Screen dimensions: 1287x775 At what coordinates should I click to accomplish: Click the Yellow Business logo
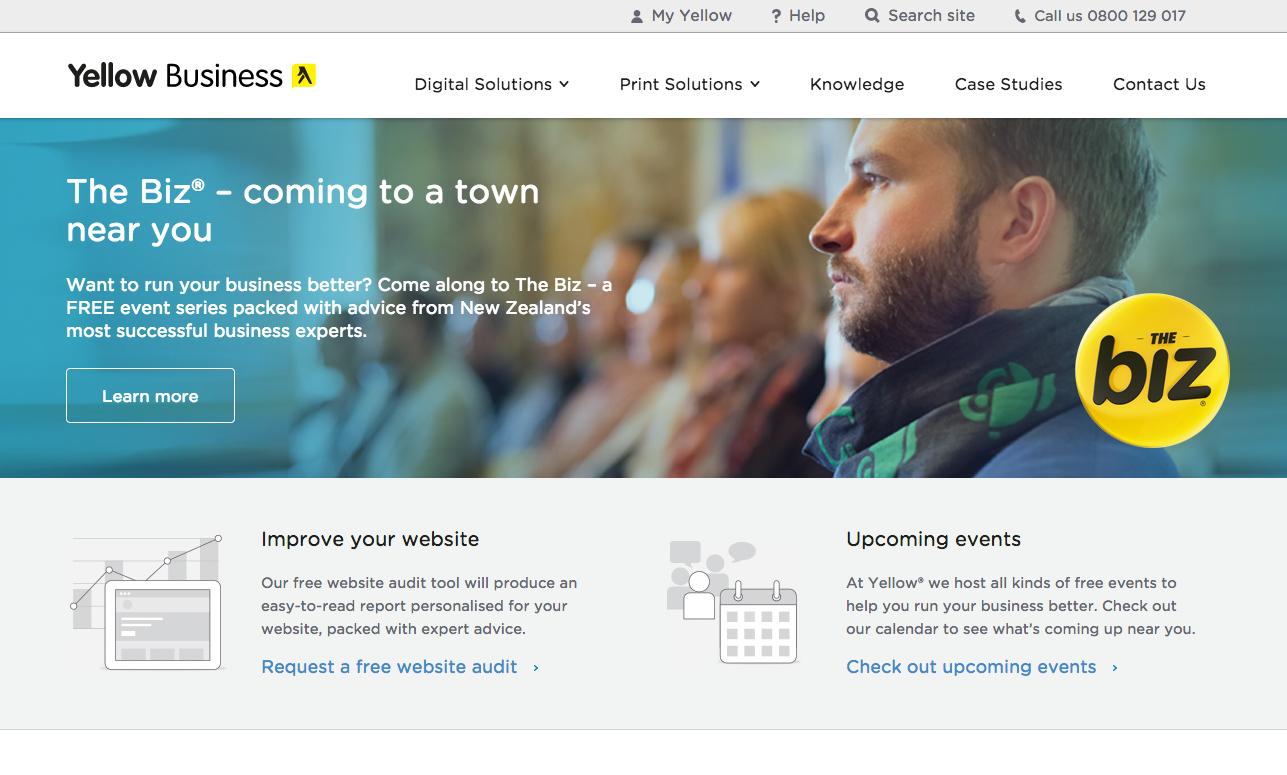click(192, 76)
